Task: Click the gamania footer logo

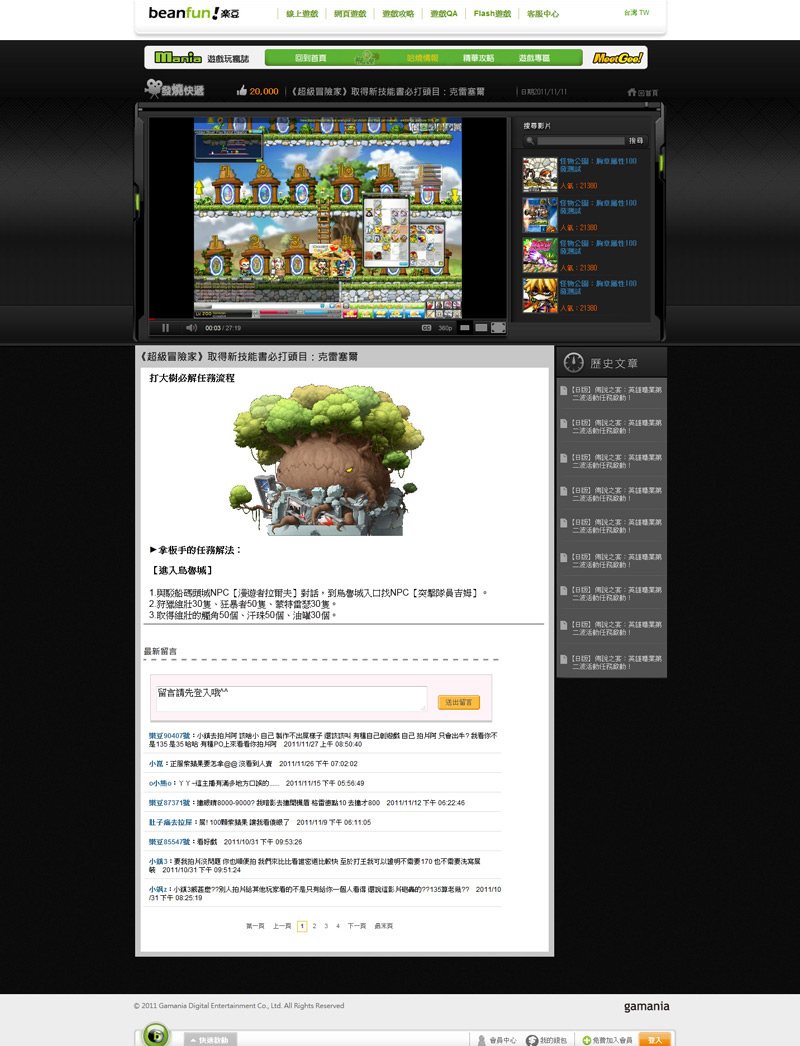Action: coord(647,1006)
